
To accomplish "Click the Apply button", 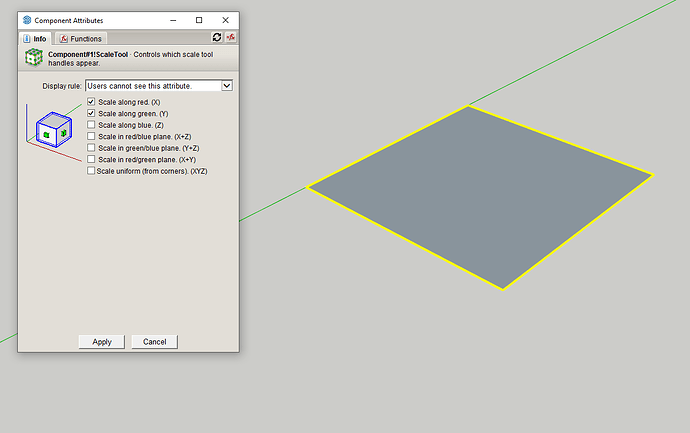I will point(102,342).
